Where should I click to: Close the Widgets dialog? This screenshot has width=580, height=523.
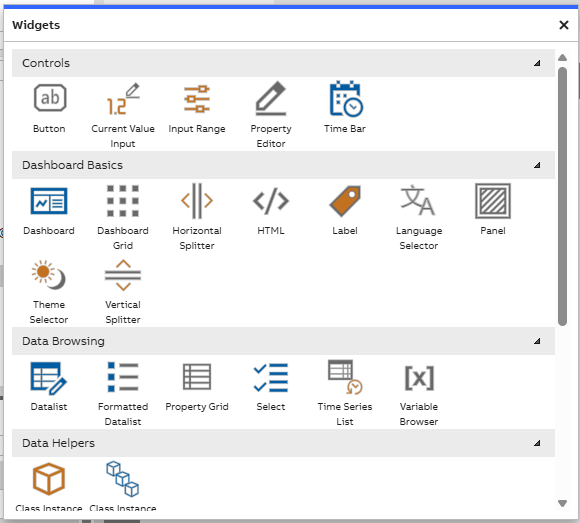[x=564, y=25]
